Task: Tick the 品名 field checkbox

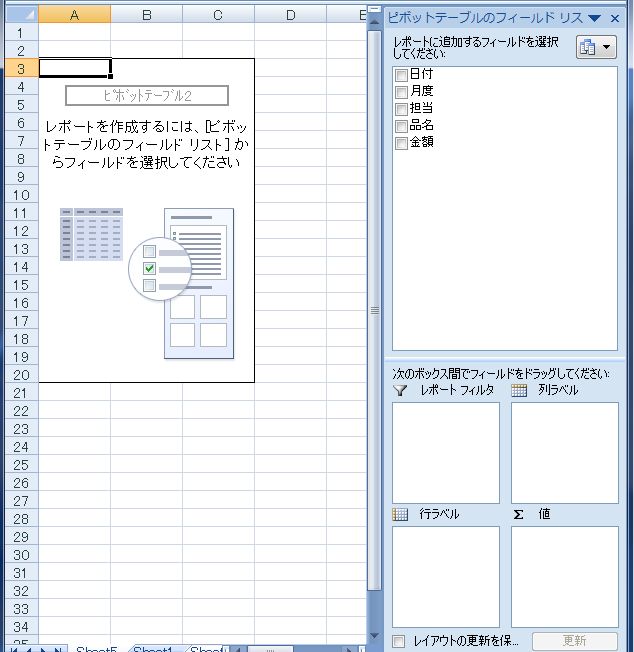Action: [401, 126]
